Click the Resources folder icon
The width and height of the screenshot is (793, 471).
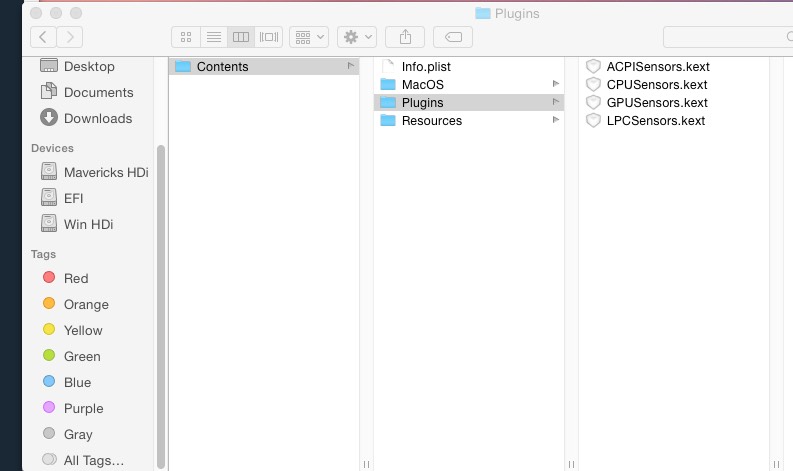[x=388, y=120]
